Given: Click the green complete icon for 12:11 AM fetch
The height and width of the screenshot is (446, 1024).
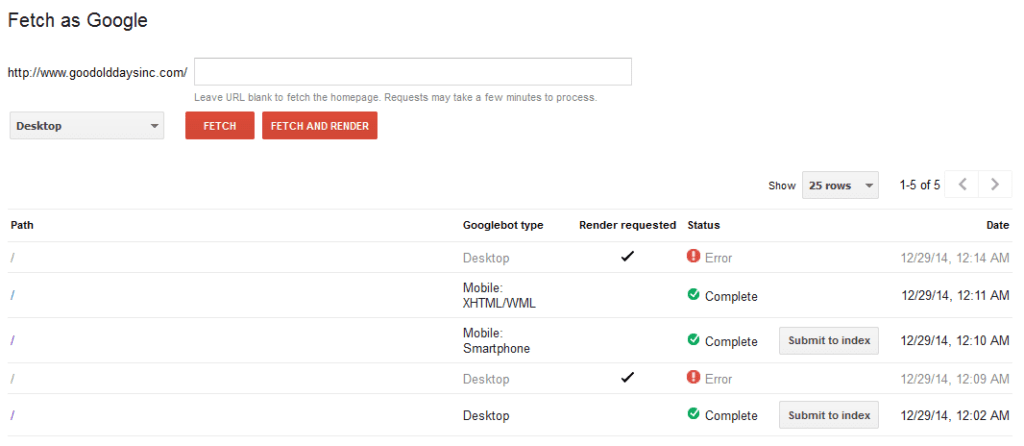Looking at the screenshot, I should (694, 295).
